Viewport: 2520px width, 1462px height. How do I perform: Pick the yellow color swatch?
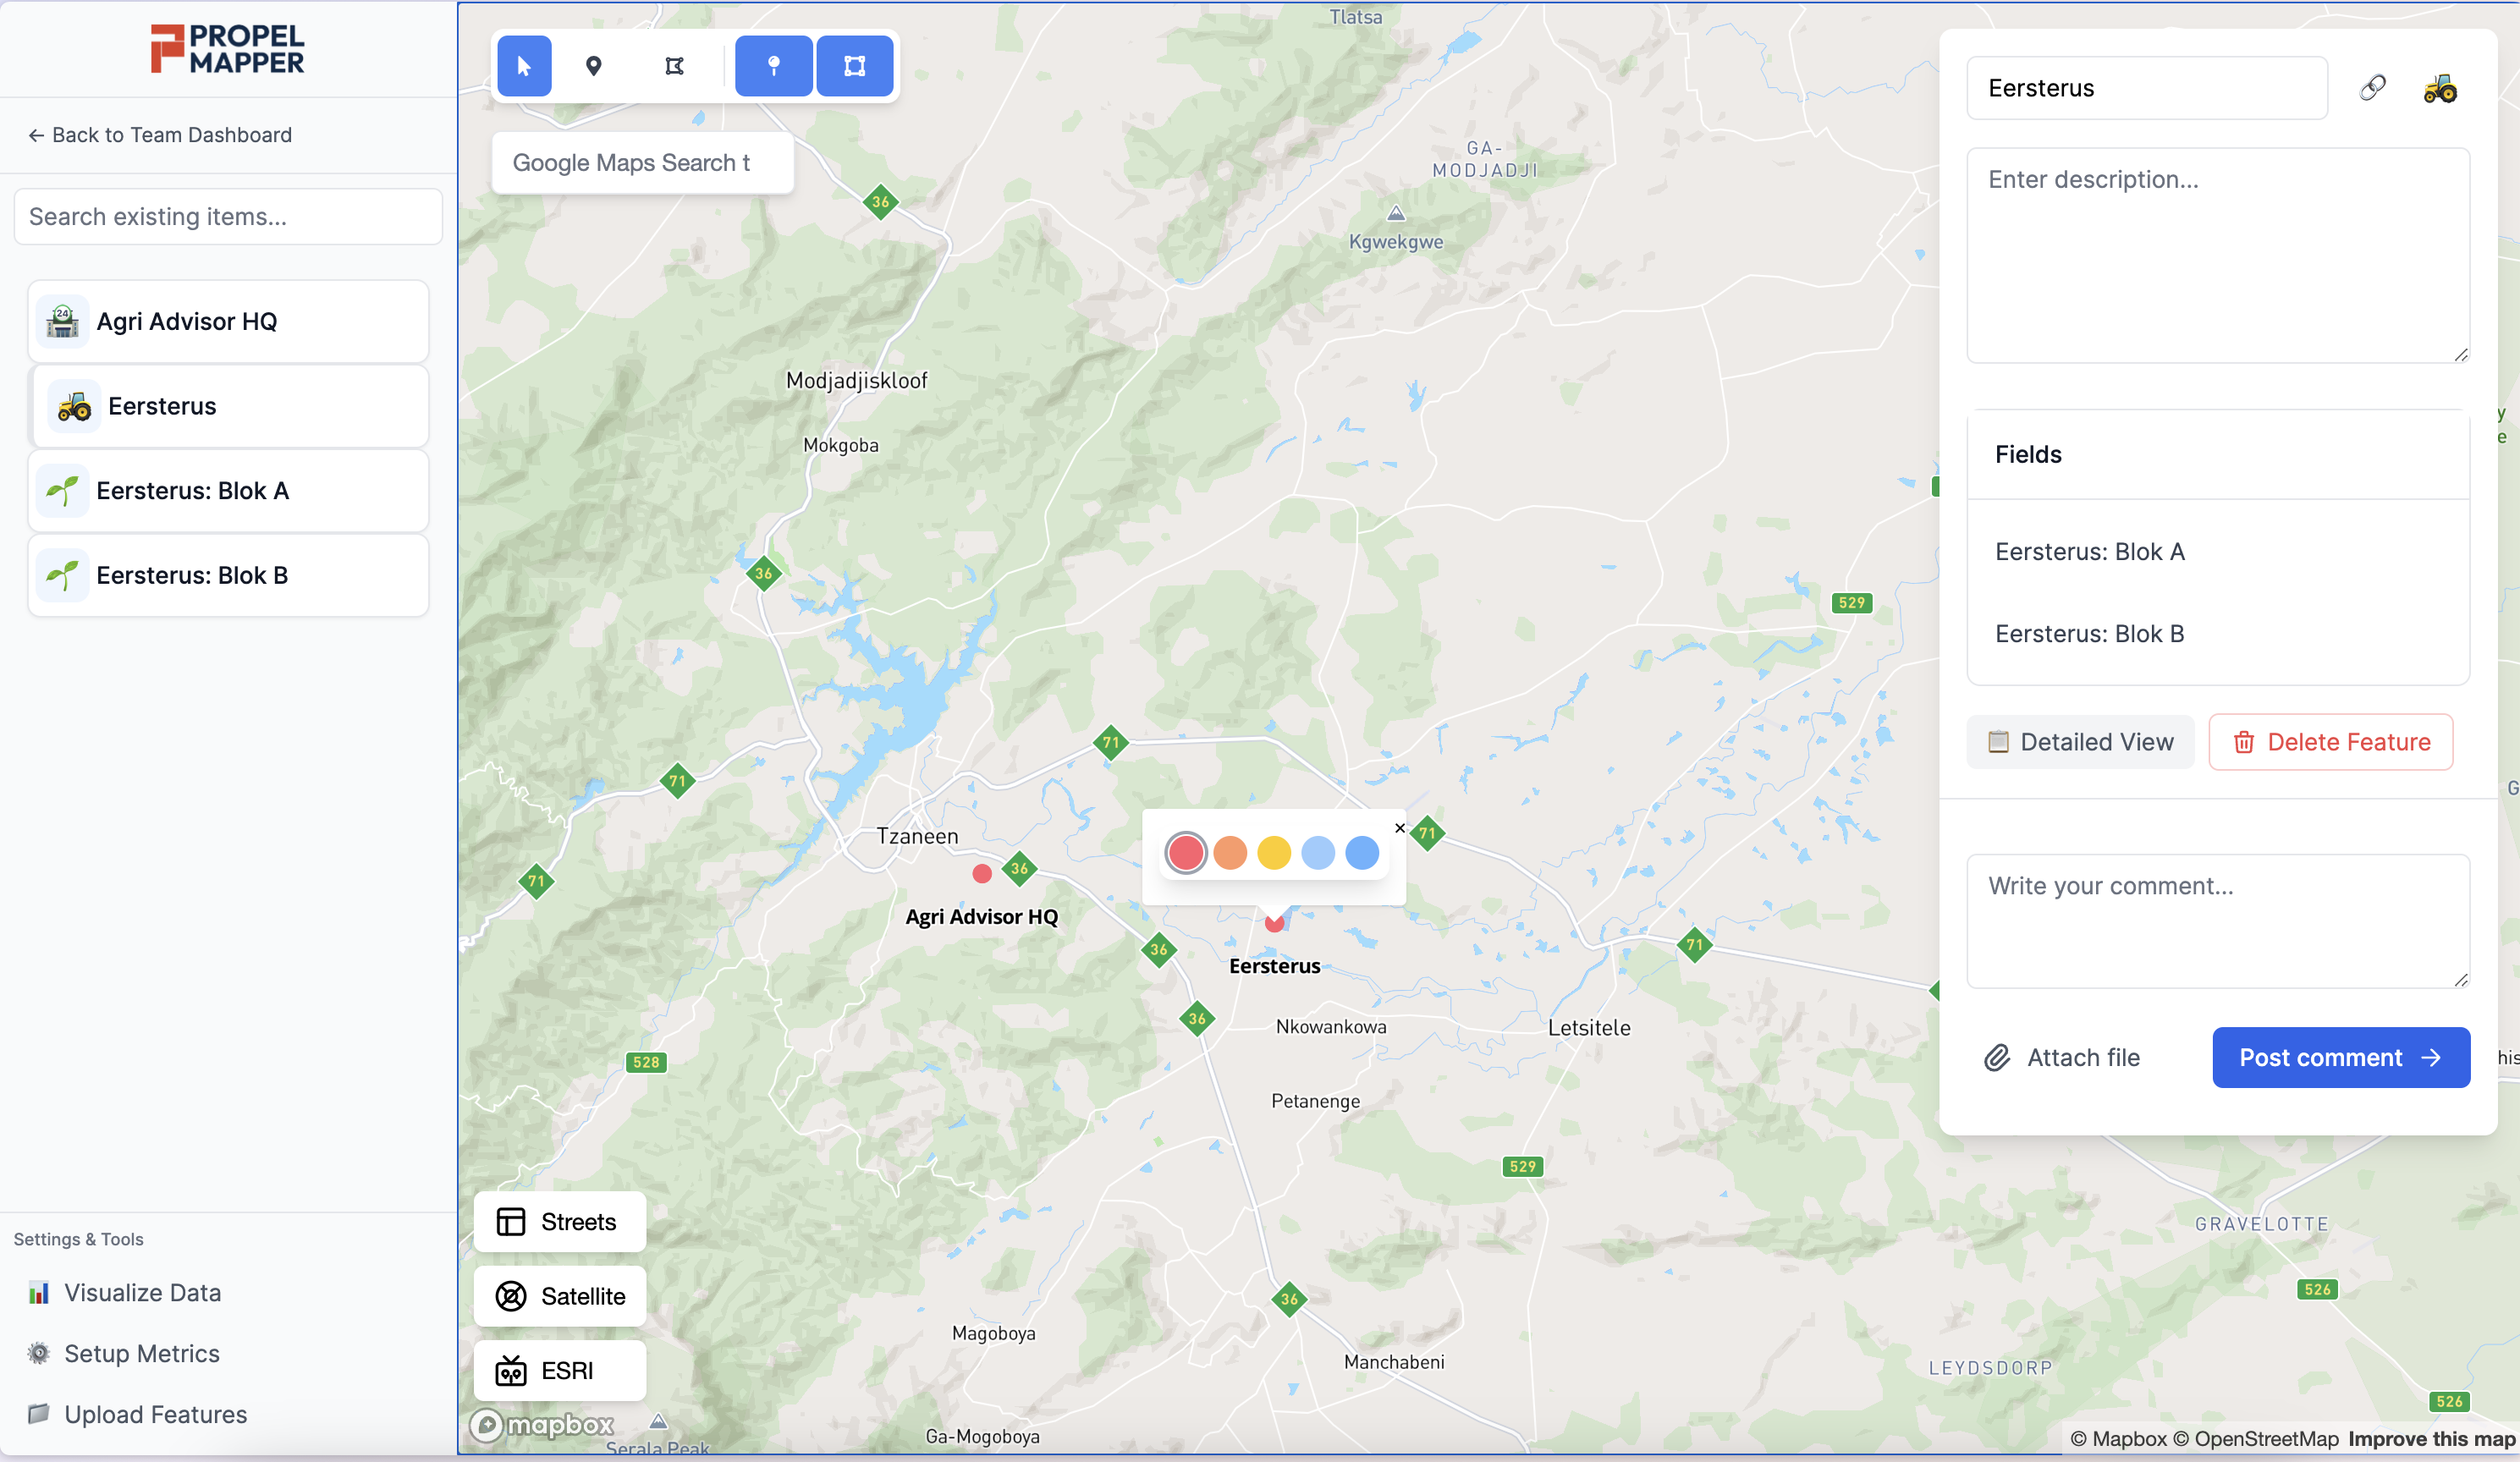coord(1273,853)
